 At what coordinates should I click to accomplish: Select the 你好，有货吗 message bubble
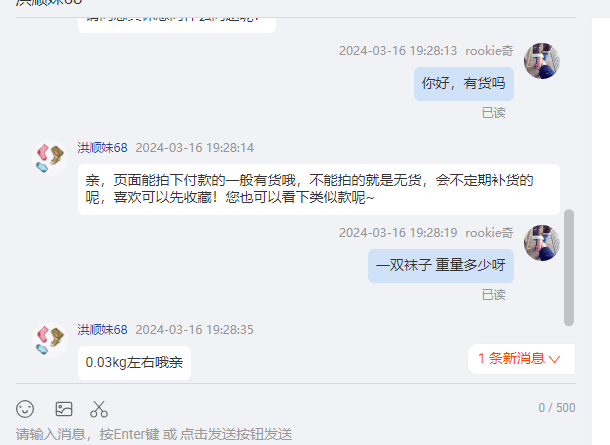464,84
